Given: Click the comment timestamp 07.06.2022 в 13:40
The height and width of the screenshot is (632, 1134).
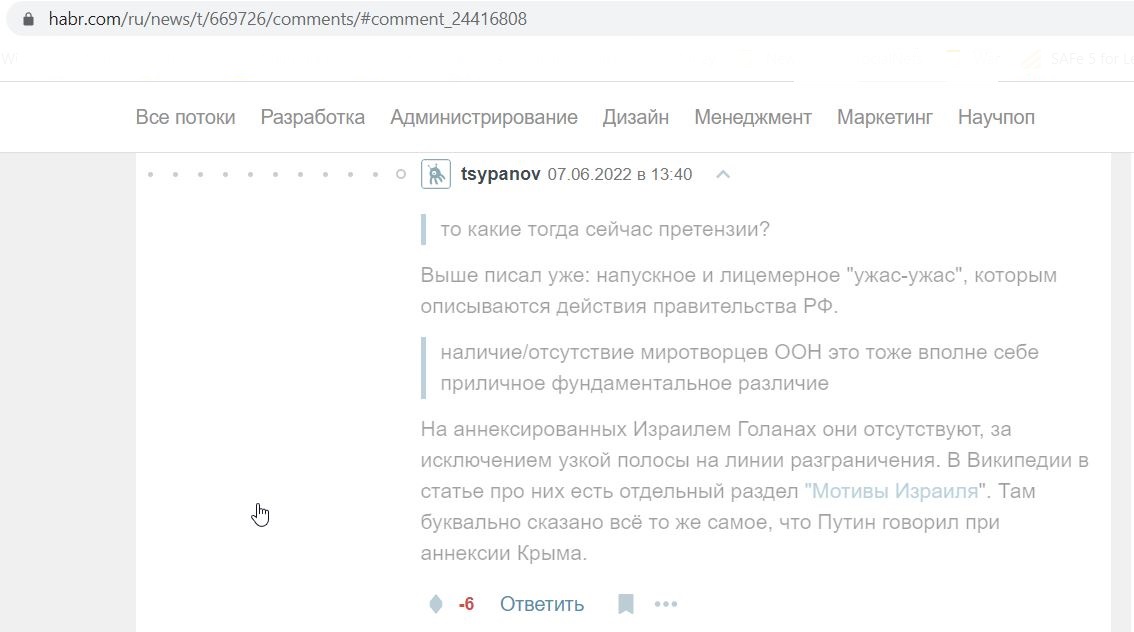Looking at the screenshot, I should (620, 174).
